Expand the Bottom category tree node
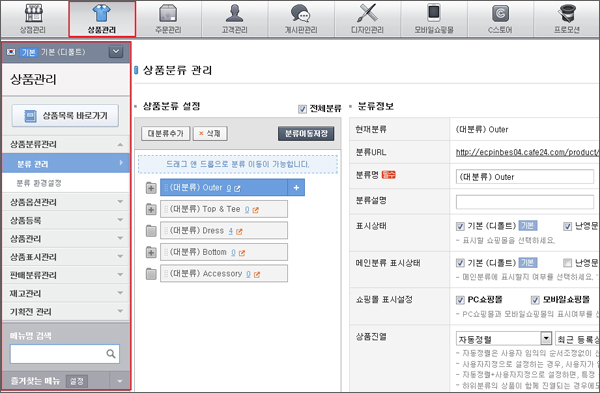The width and height of the screenshot is (600, 393). pyautogui.click(x=151, y=252)
